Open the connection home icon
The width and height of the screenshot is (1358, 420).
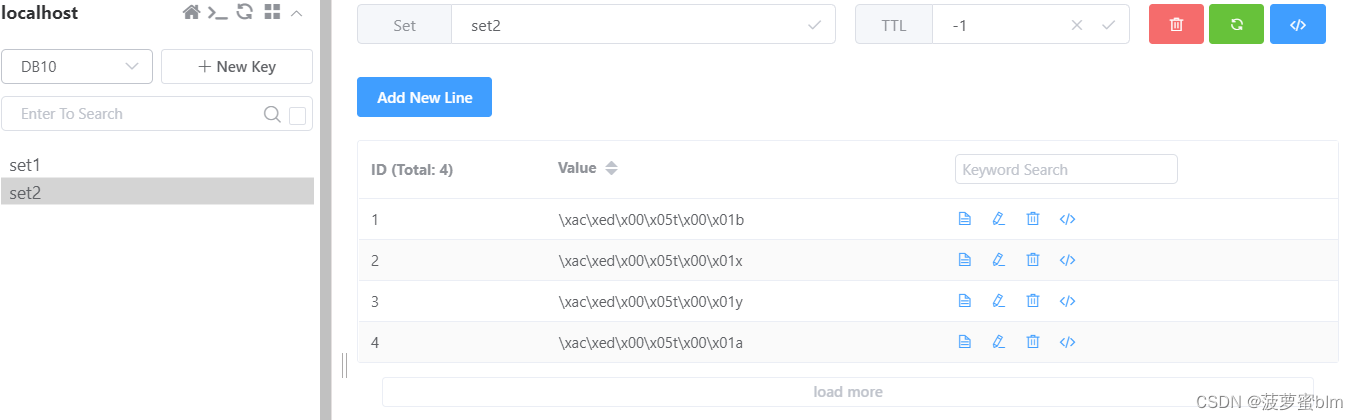[191, 12]
